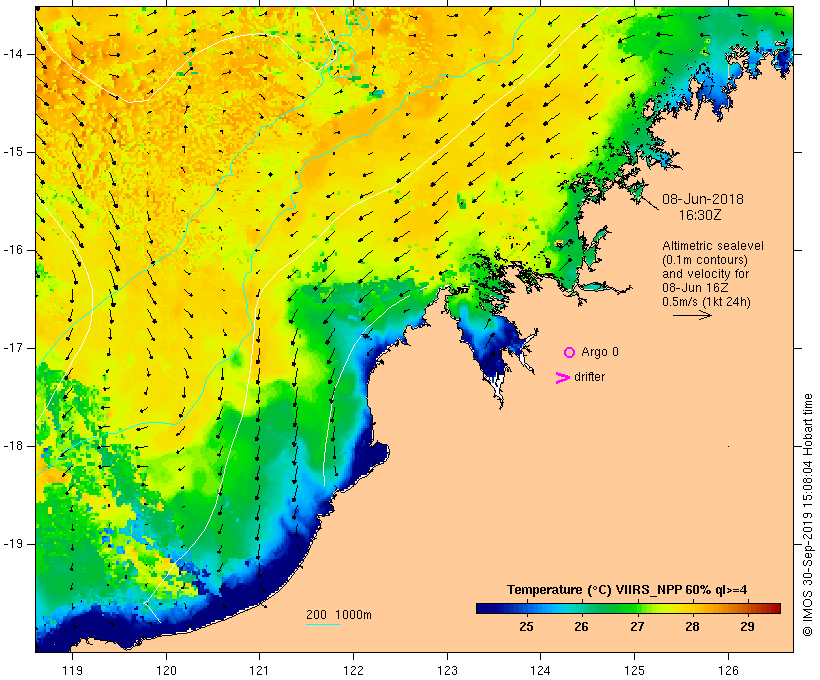The image size is (820, 680).
Task: Click the temperature color bar
Action: tap(628, 608)
